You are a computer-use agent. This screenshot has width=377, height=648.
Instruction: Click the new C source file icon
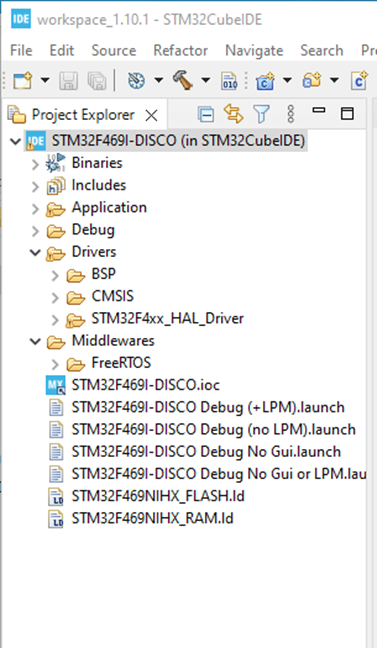click(359, 80)
